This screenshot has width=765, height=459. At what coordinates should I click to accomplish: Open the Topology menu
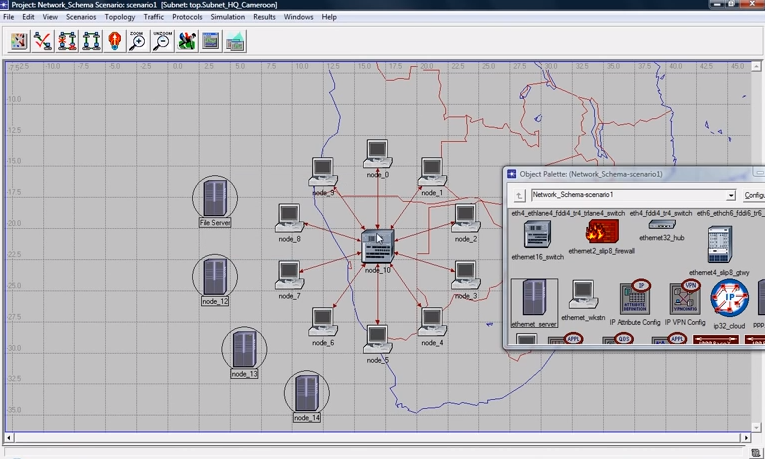pos(120,17)
